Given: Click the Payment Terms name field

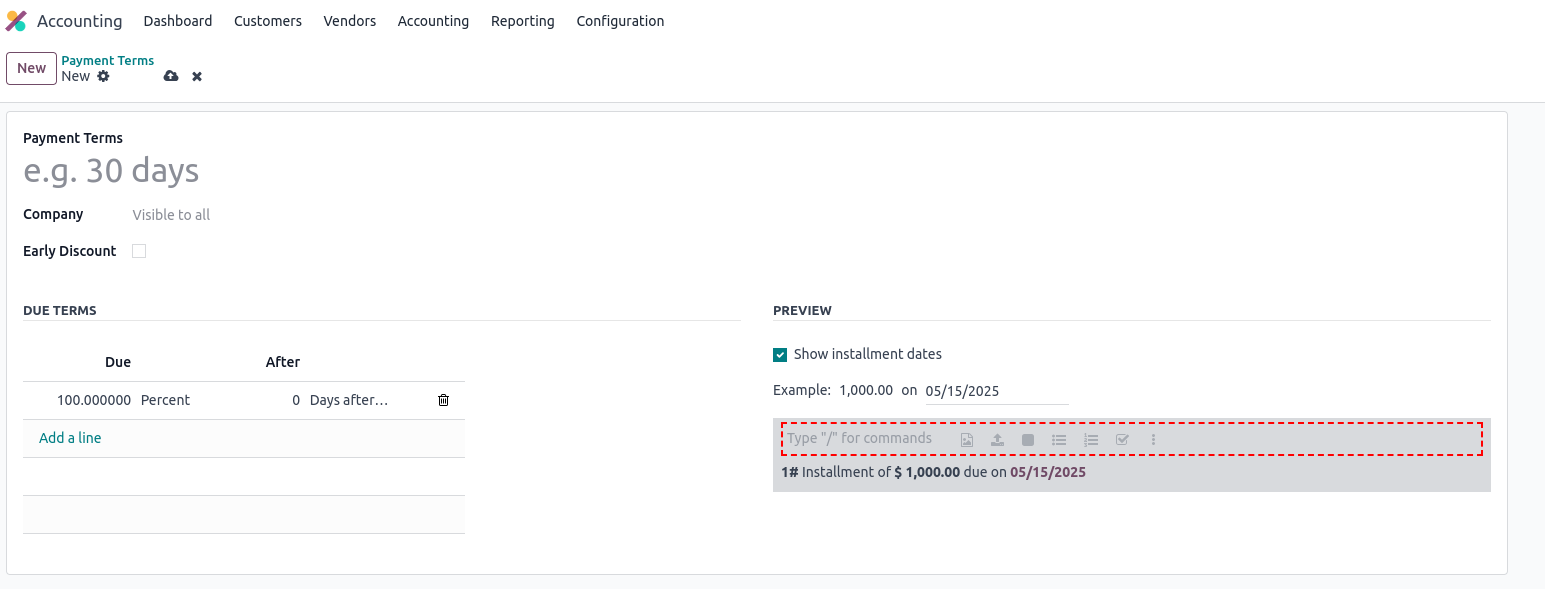Looking at the screenshot, I should tap(300, 171).
